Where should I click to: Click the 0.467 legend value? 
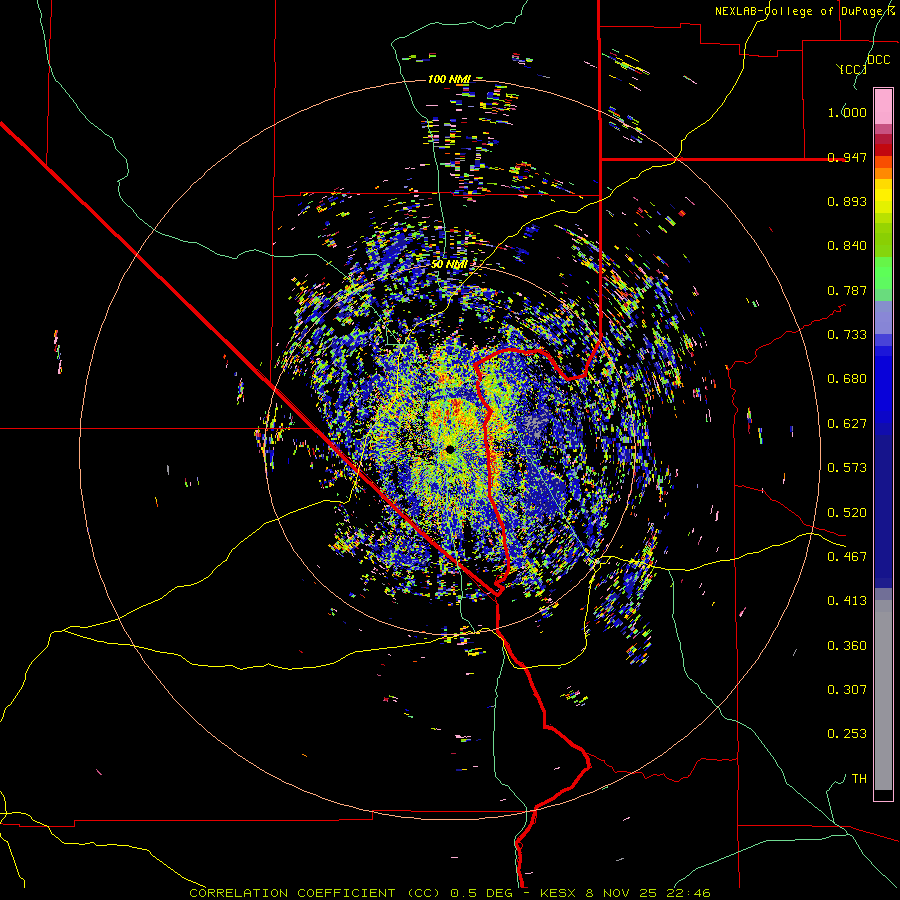coord(847,557)
